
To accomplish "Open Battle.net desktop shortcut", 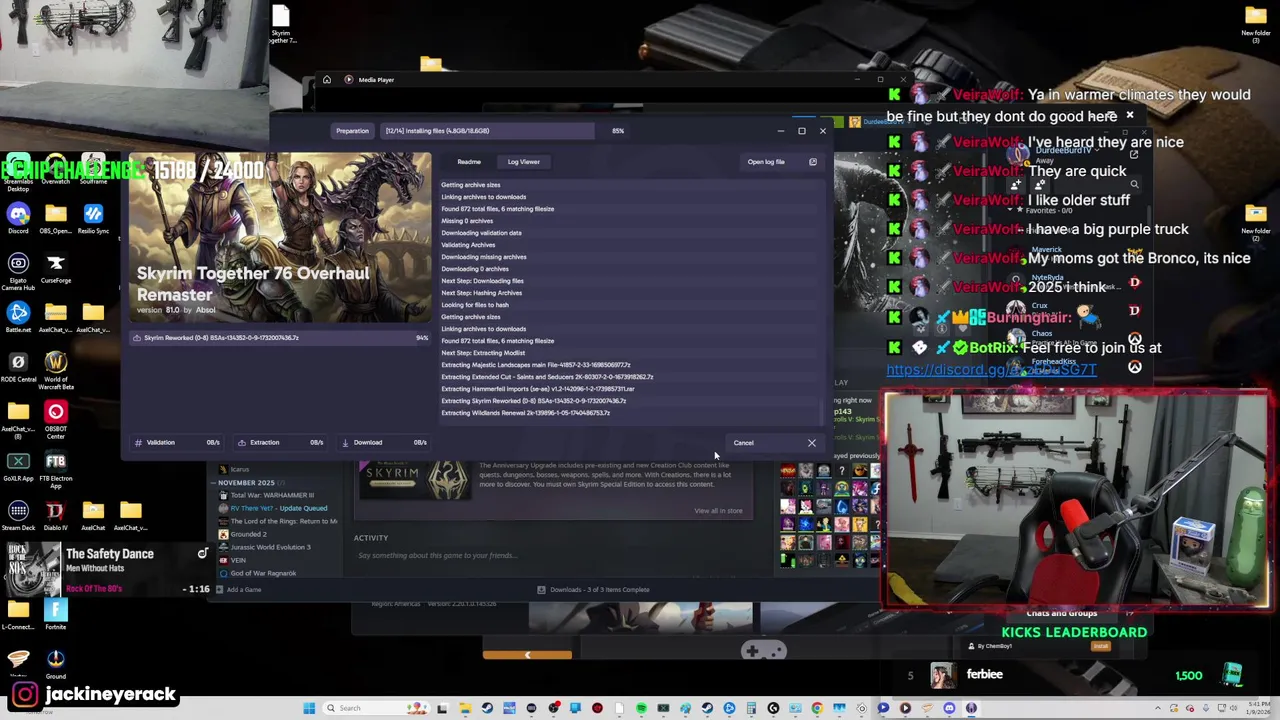I will click(18, 318).
